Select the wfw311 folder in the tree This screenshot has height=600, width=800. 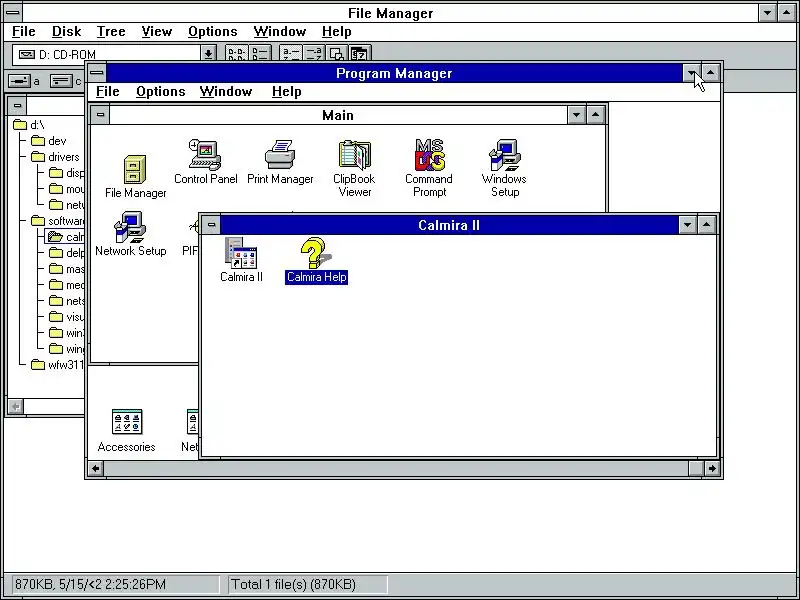click(57, 365)
